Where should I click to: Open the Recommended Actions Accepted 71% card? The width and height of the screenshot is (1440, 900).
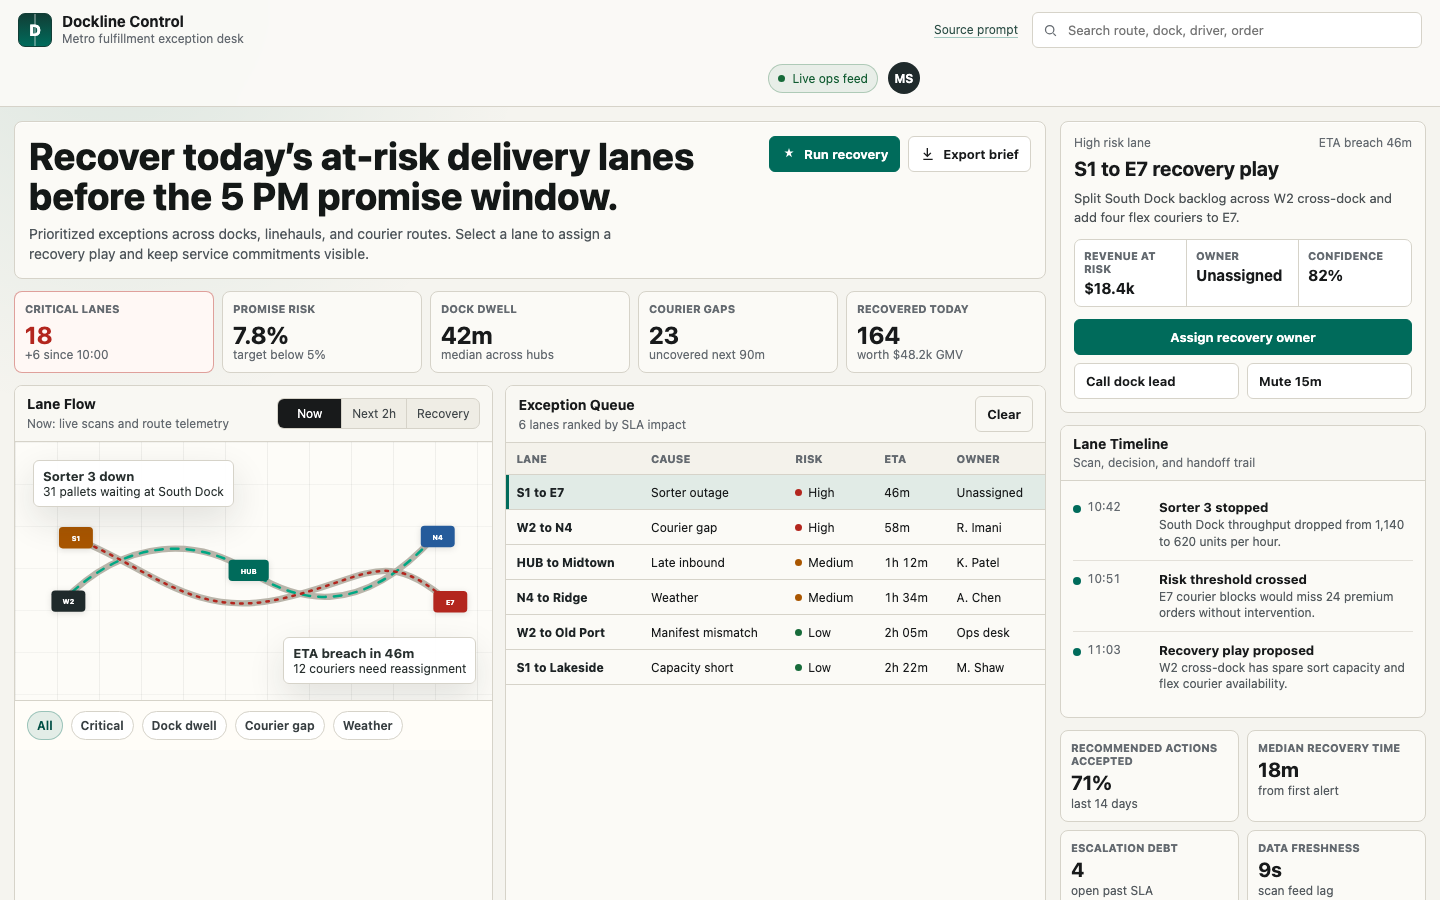(1149, 776)
